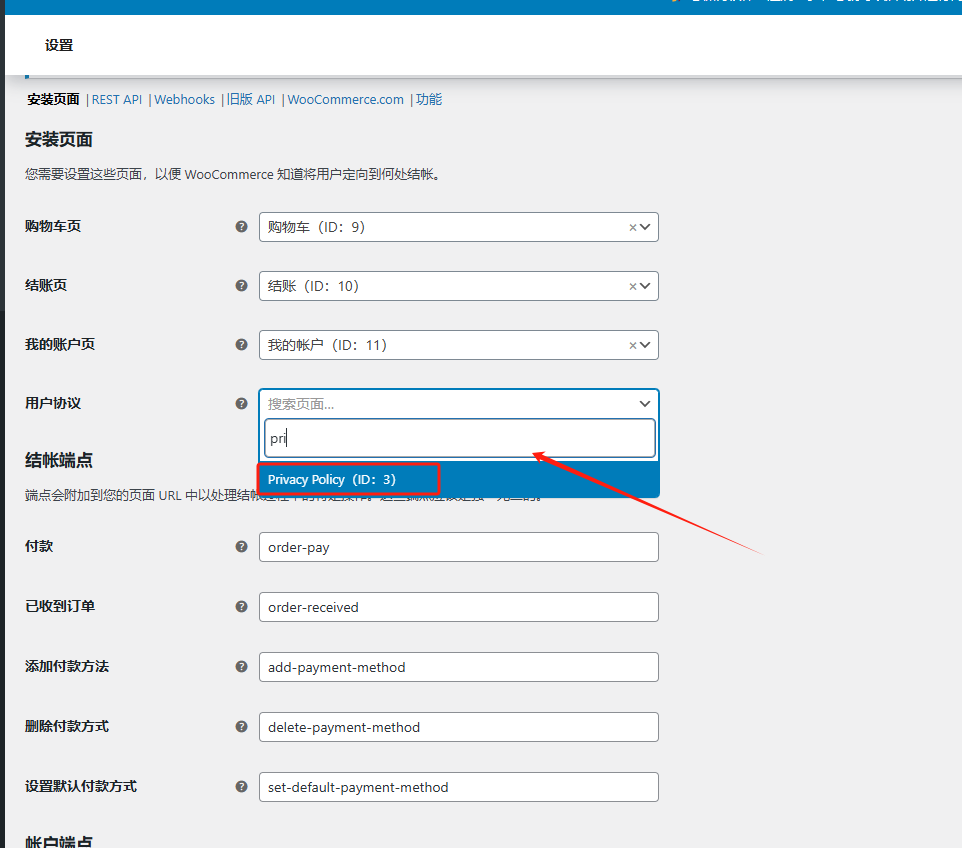Click help icon next to 结账页
This screenshot has width=962, height=848.
(241, 286)
